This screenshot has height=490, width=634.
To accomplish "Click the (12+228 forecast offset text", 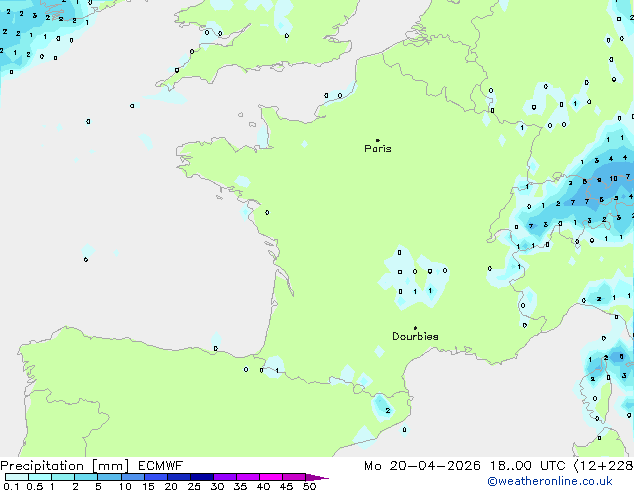I will click(x=602, y=466).
